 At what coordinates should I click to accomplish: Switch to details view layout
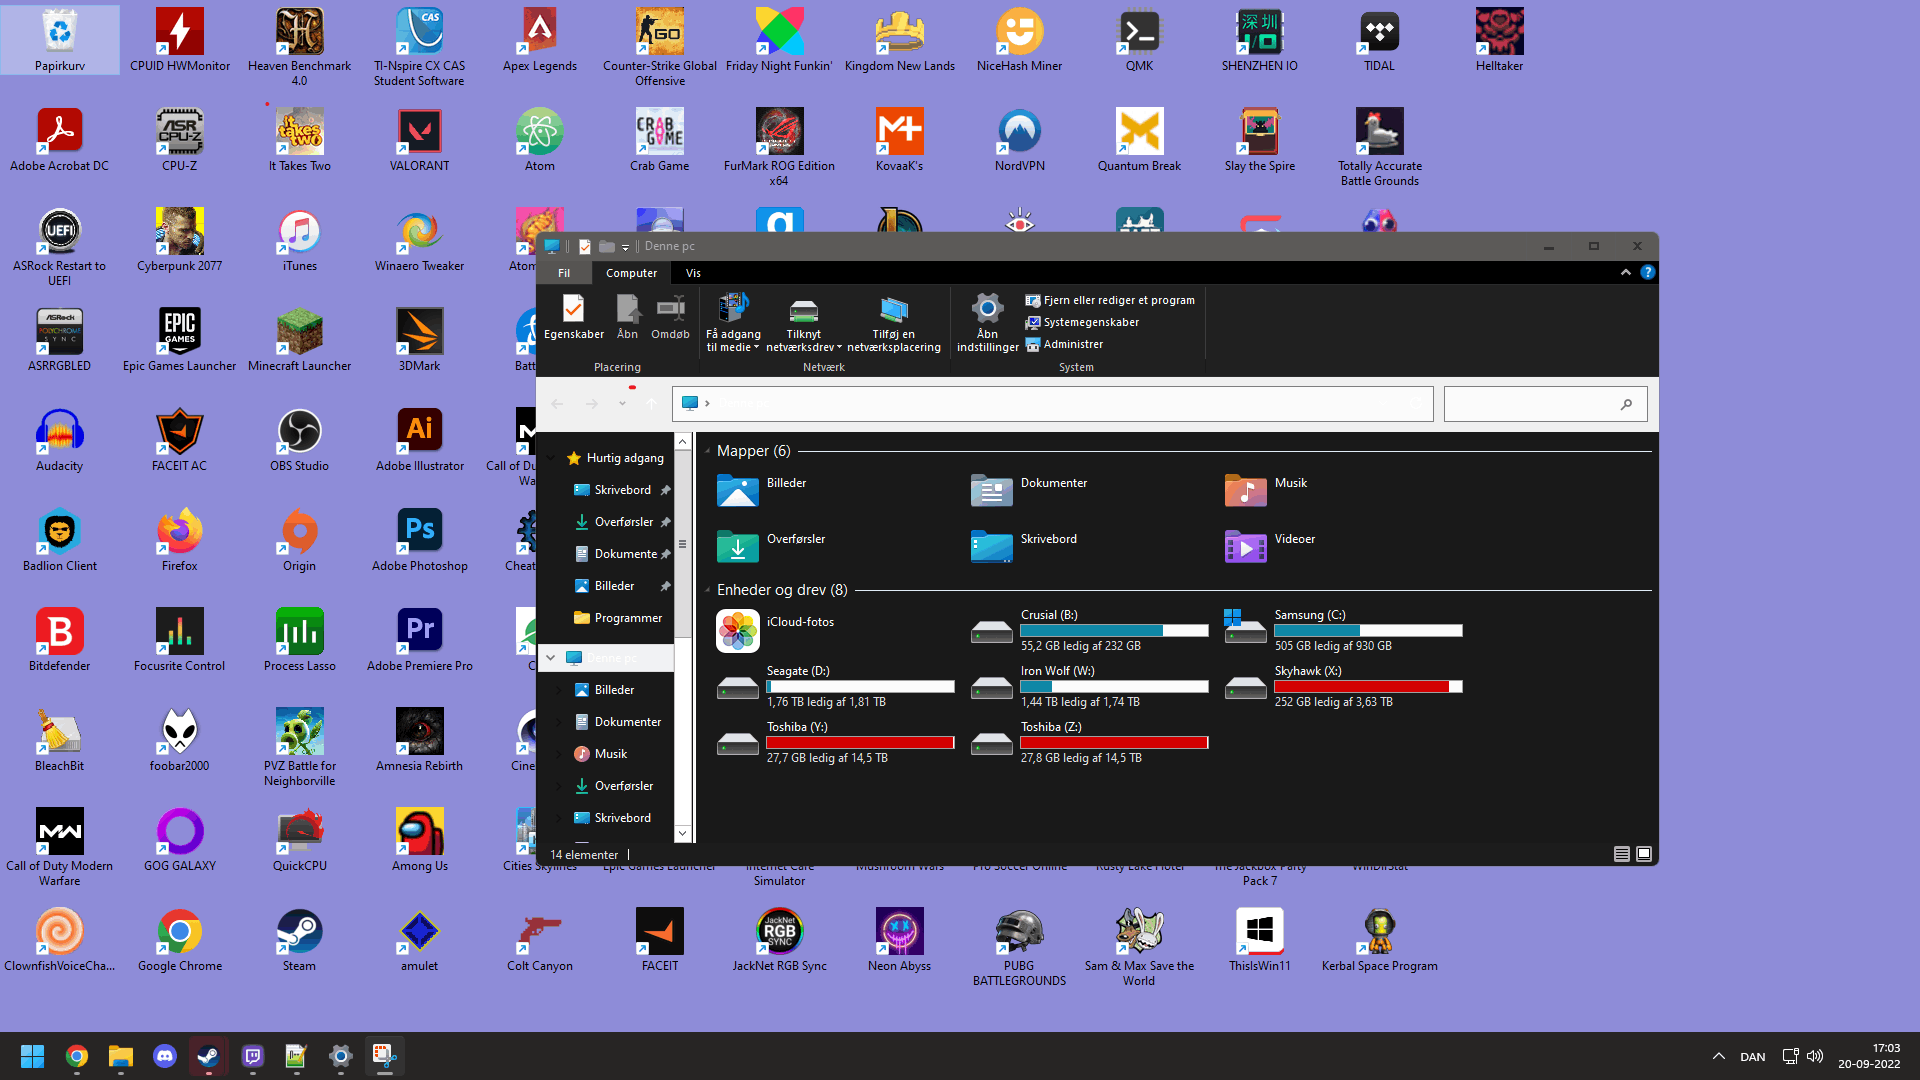coord(1622,854)
